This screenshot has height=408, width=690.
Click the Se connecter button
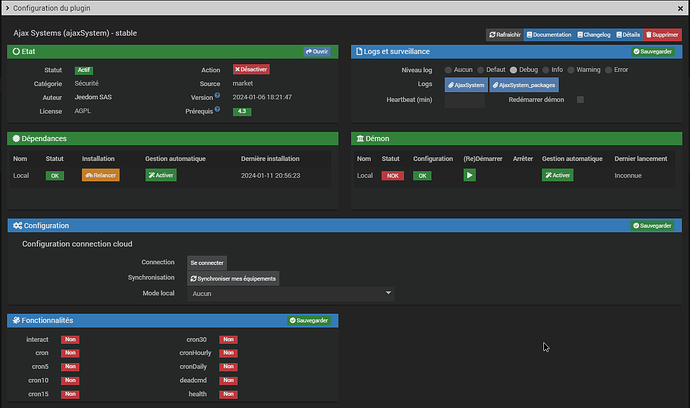point(207,263)
